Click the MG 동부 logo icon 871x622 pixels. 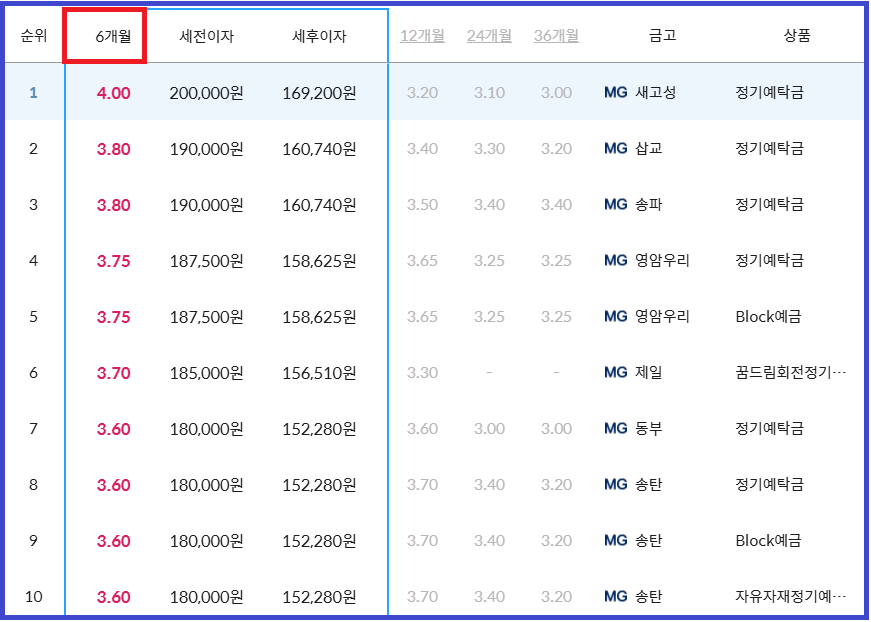click(618, 426)
